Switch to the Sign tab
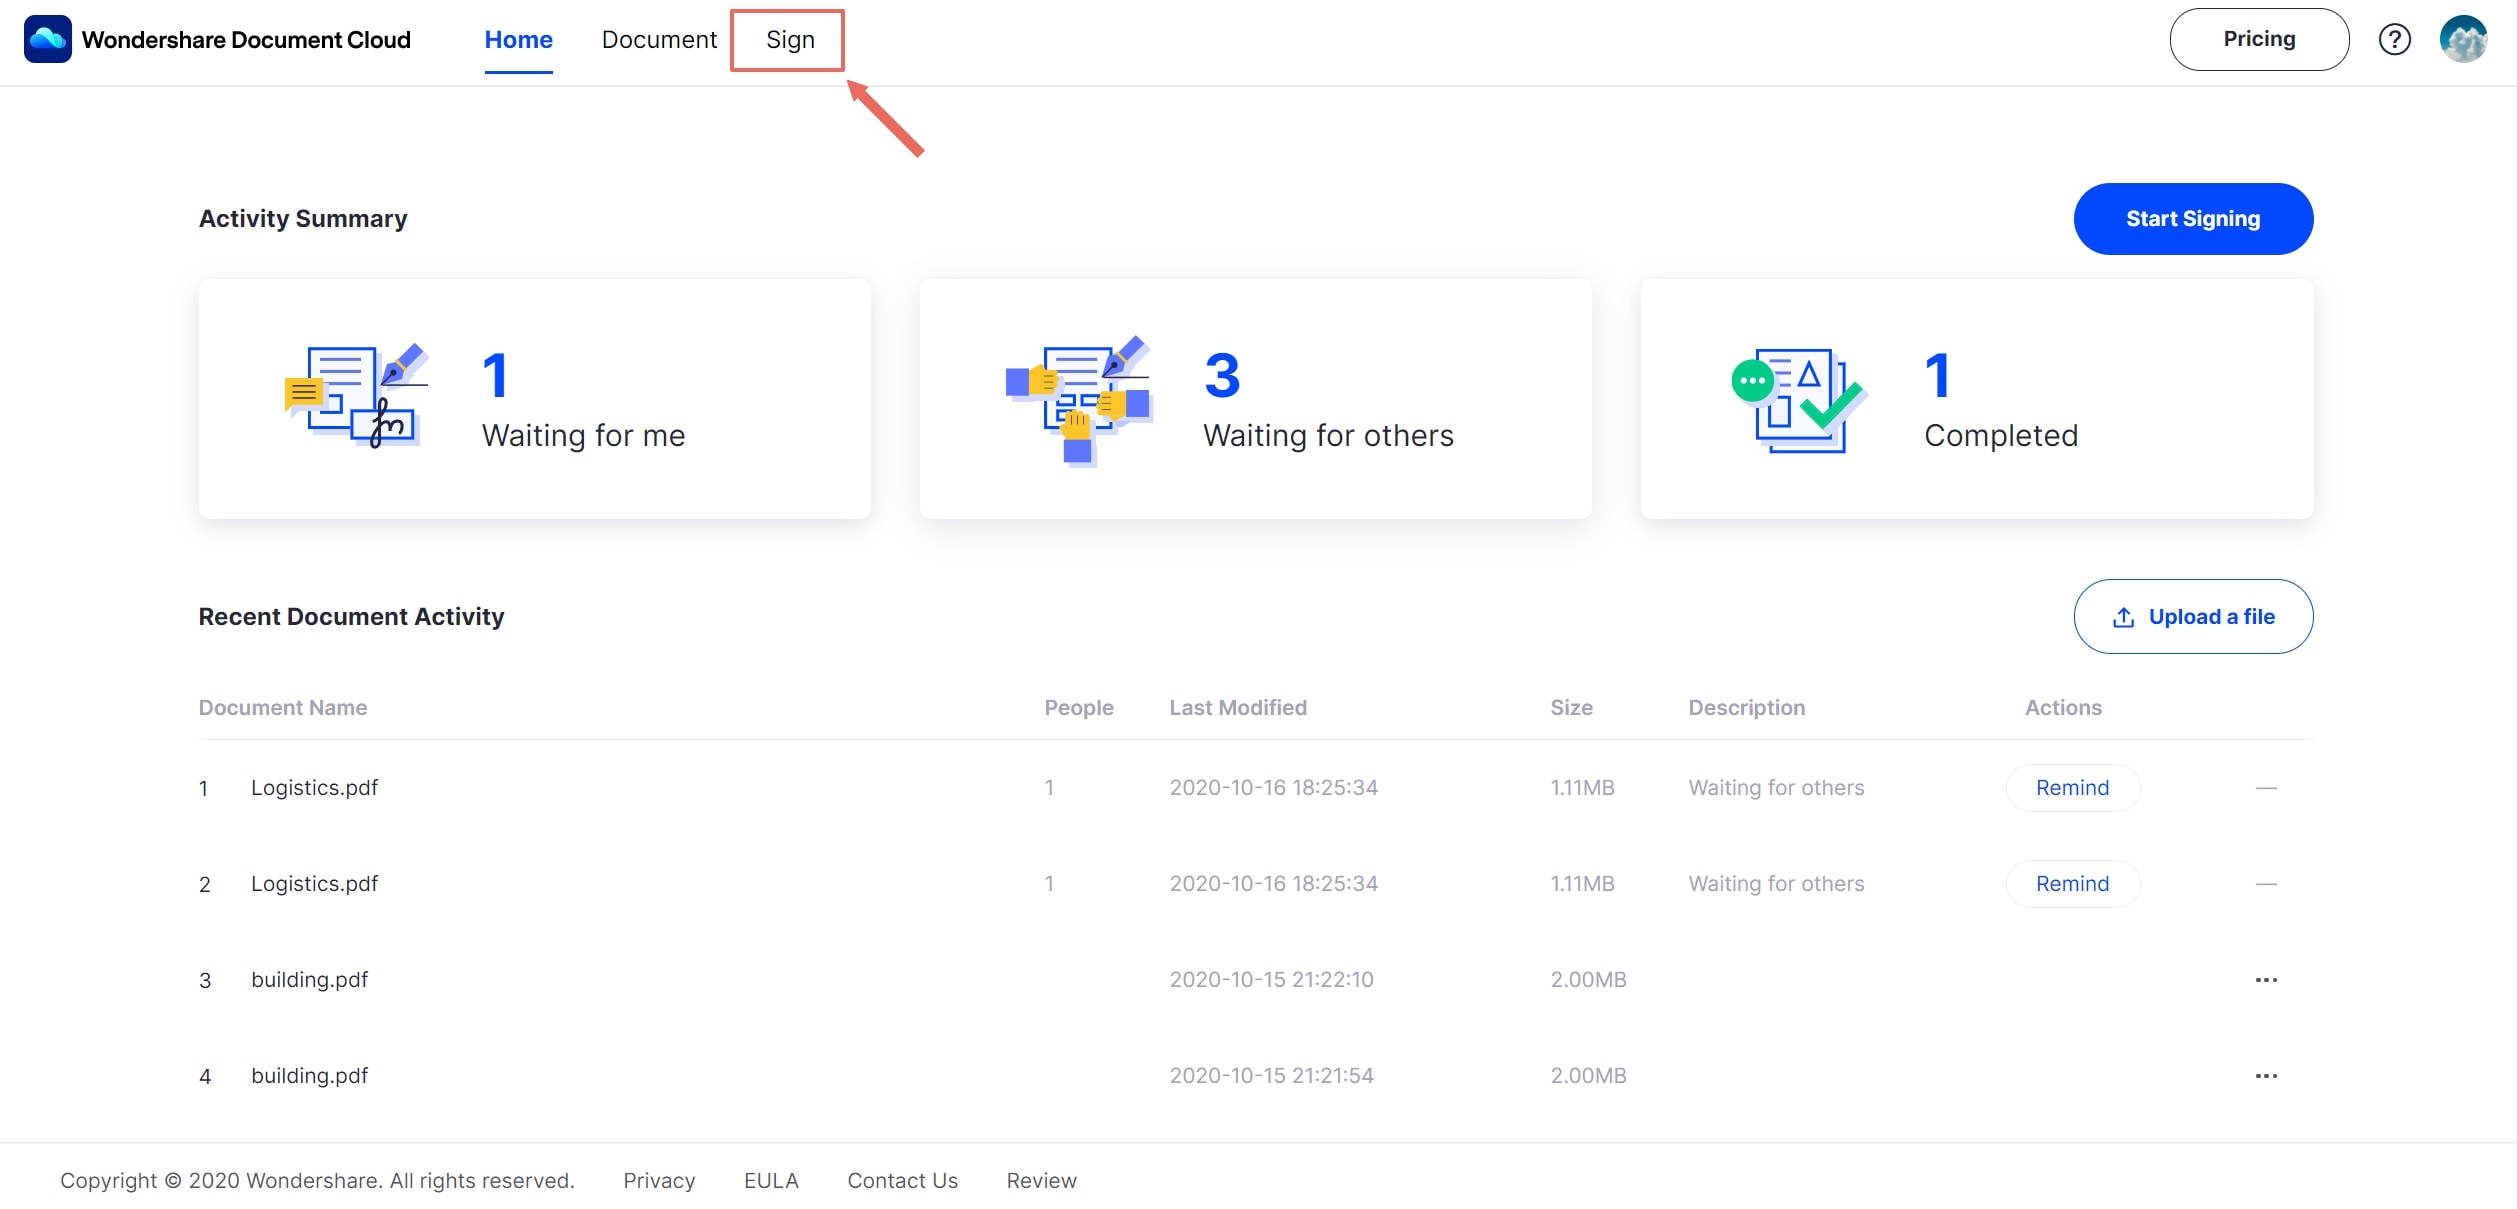Viewport: 2517px width, 1209px height. click(x=789, y=40)
